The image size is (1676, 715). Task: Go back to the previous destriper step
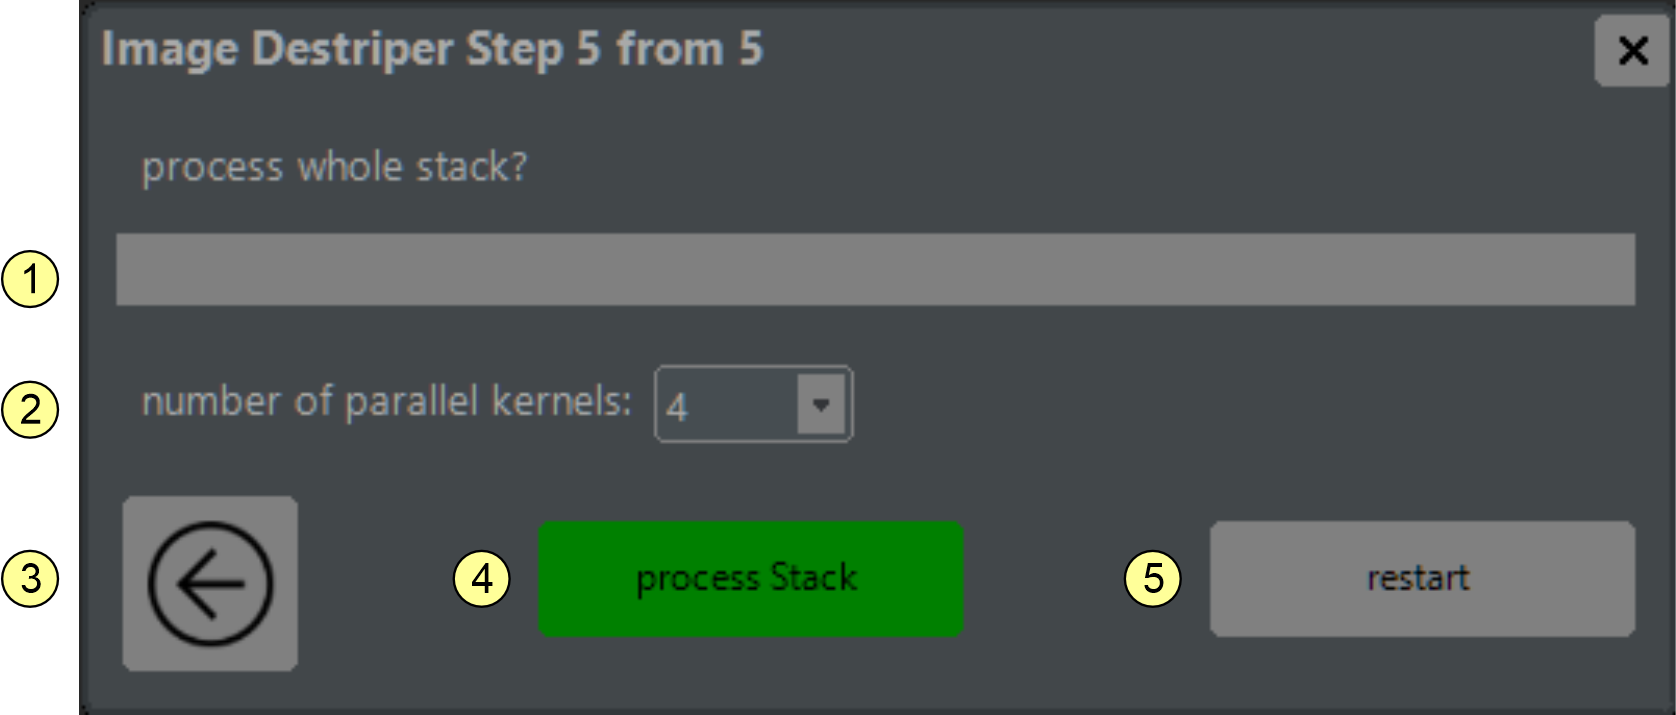[x=210, y=583]
